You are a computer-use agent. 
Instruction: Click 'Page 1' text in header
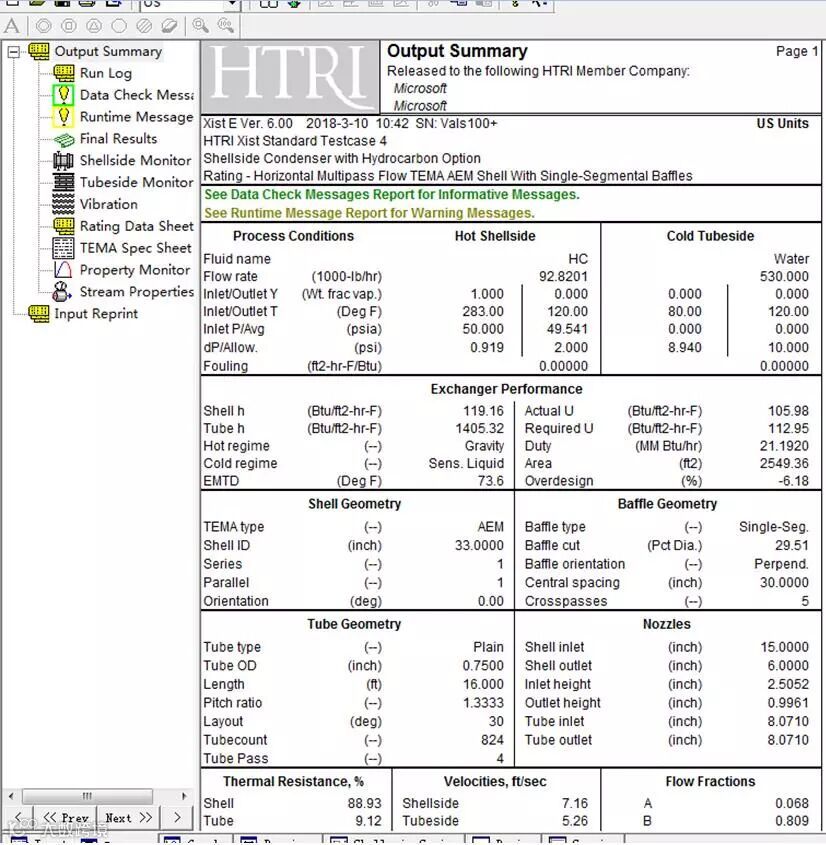click(797, 51)
